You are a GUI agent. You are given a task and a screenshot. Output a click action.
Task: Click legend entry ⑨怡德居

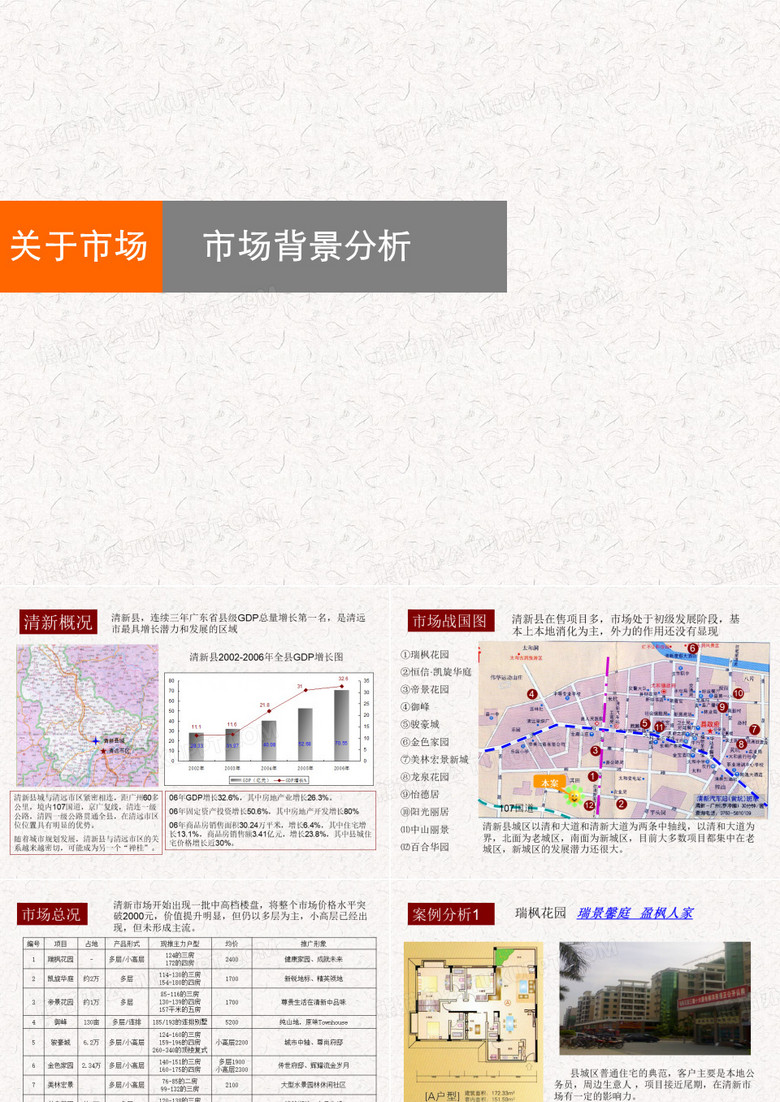click(420, 795)
